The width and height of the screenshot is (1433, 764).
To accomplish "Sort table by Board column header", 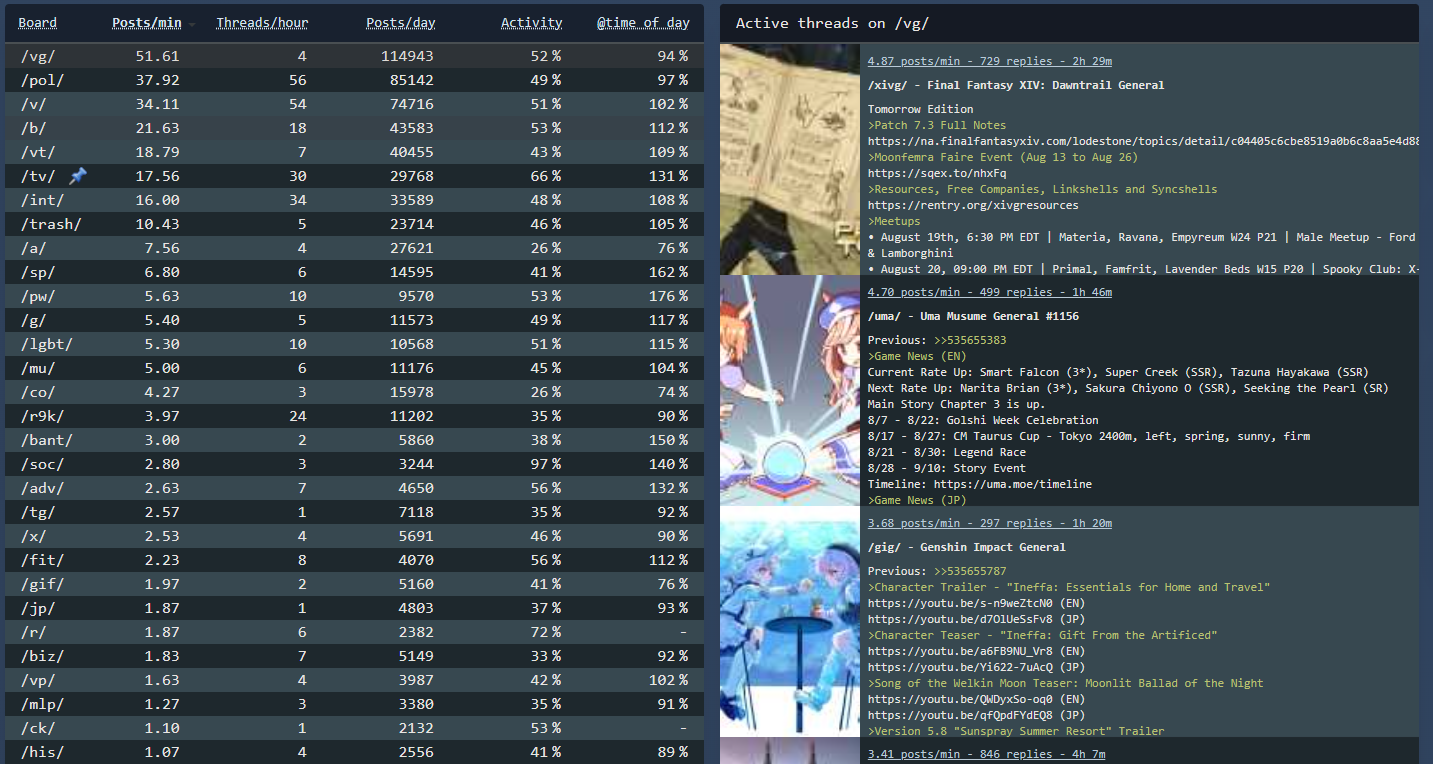I will tap(38, 23).
